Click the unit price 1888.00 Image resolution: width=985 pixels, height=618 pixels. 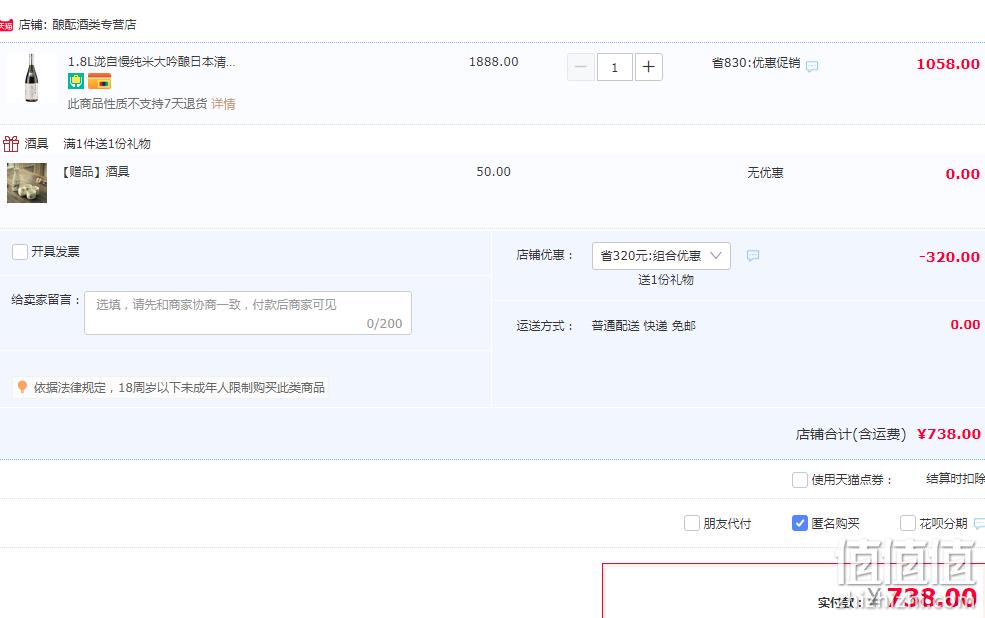point(494,62)
